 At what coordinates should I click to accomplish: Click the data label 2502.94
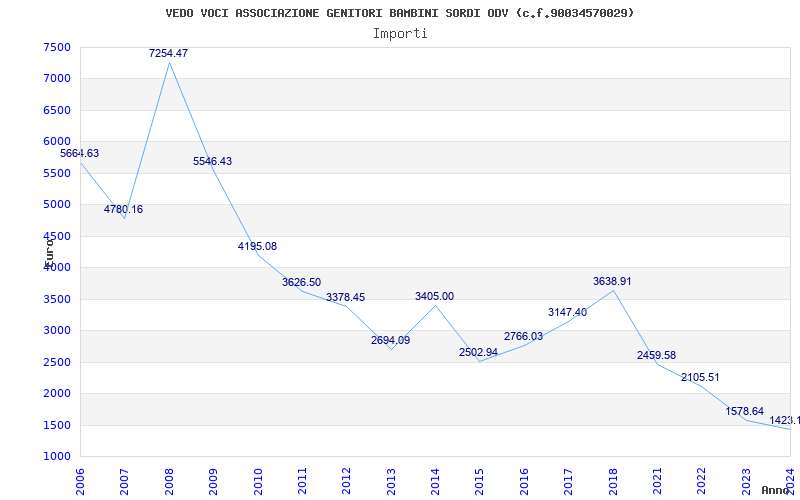[x=478, y=353]
